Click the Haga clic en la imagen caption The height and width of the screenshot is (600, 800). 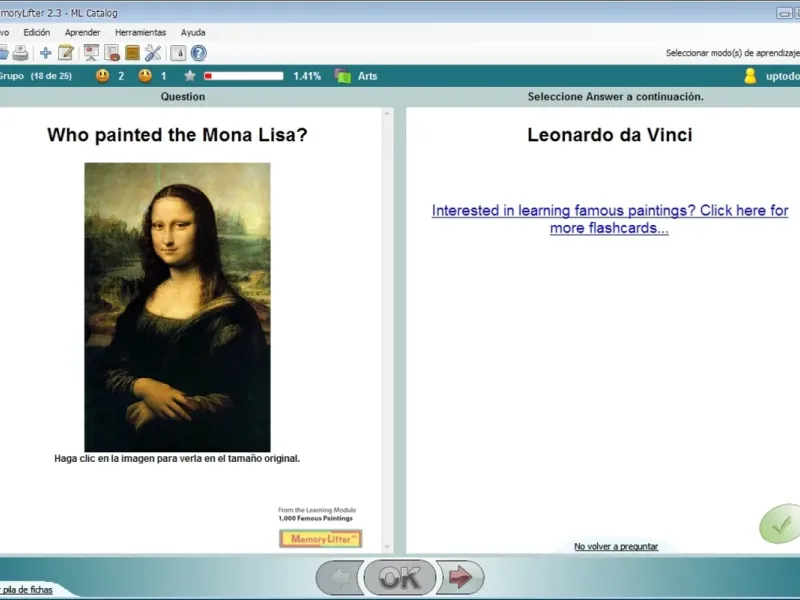(x=177, y=458)
